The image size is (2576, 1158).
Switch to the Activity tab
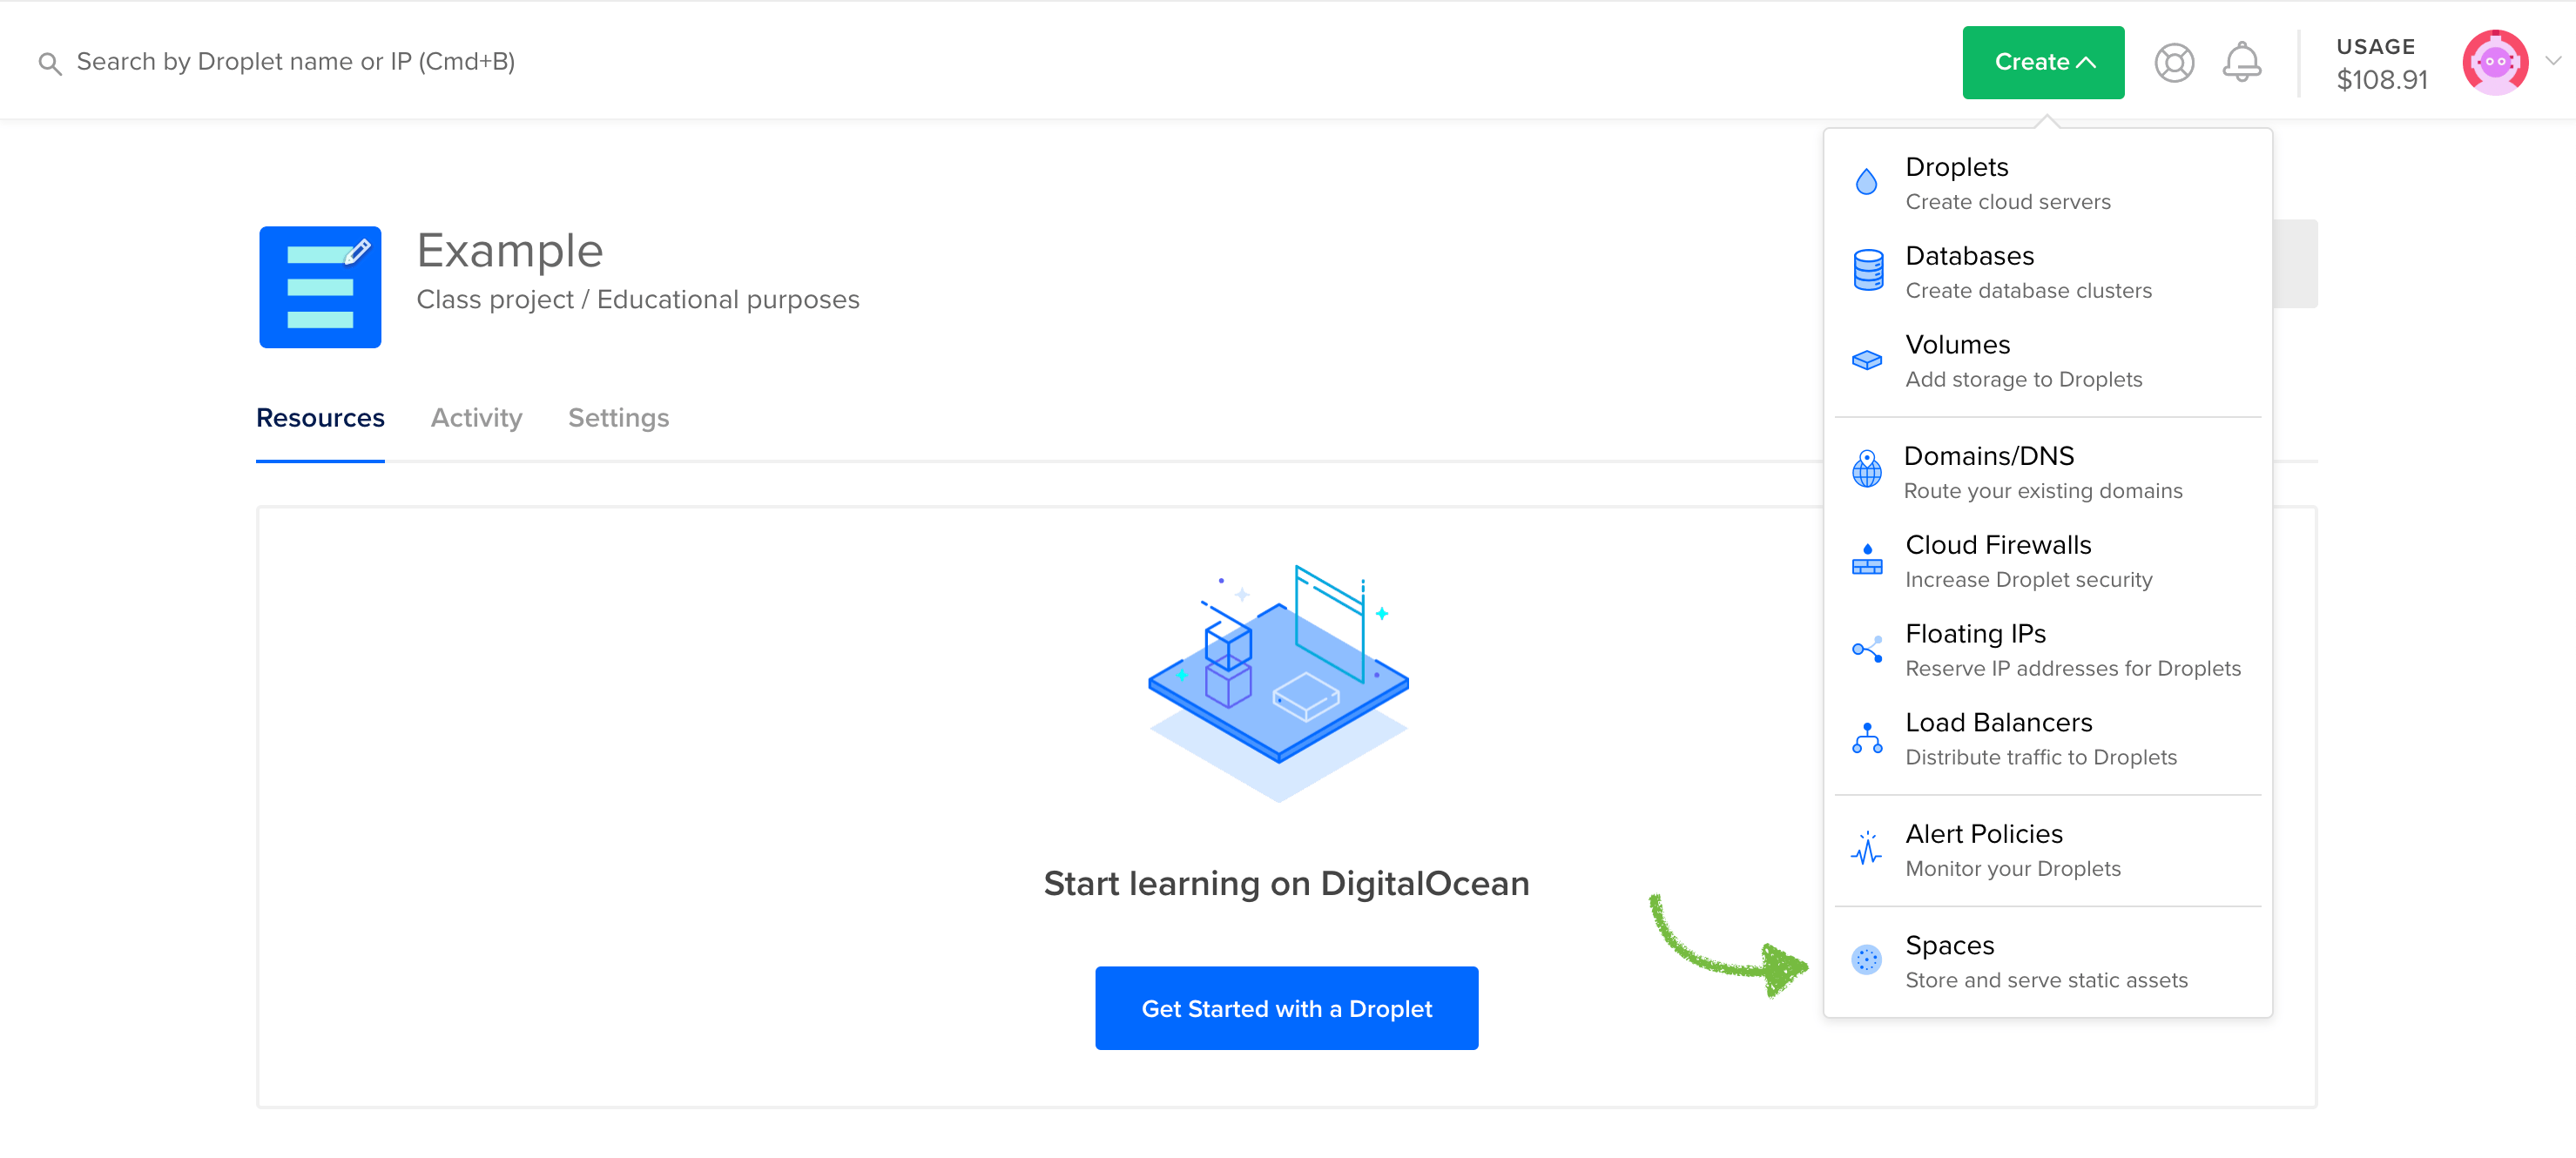pos(476,418)
